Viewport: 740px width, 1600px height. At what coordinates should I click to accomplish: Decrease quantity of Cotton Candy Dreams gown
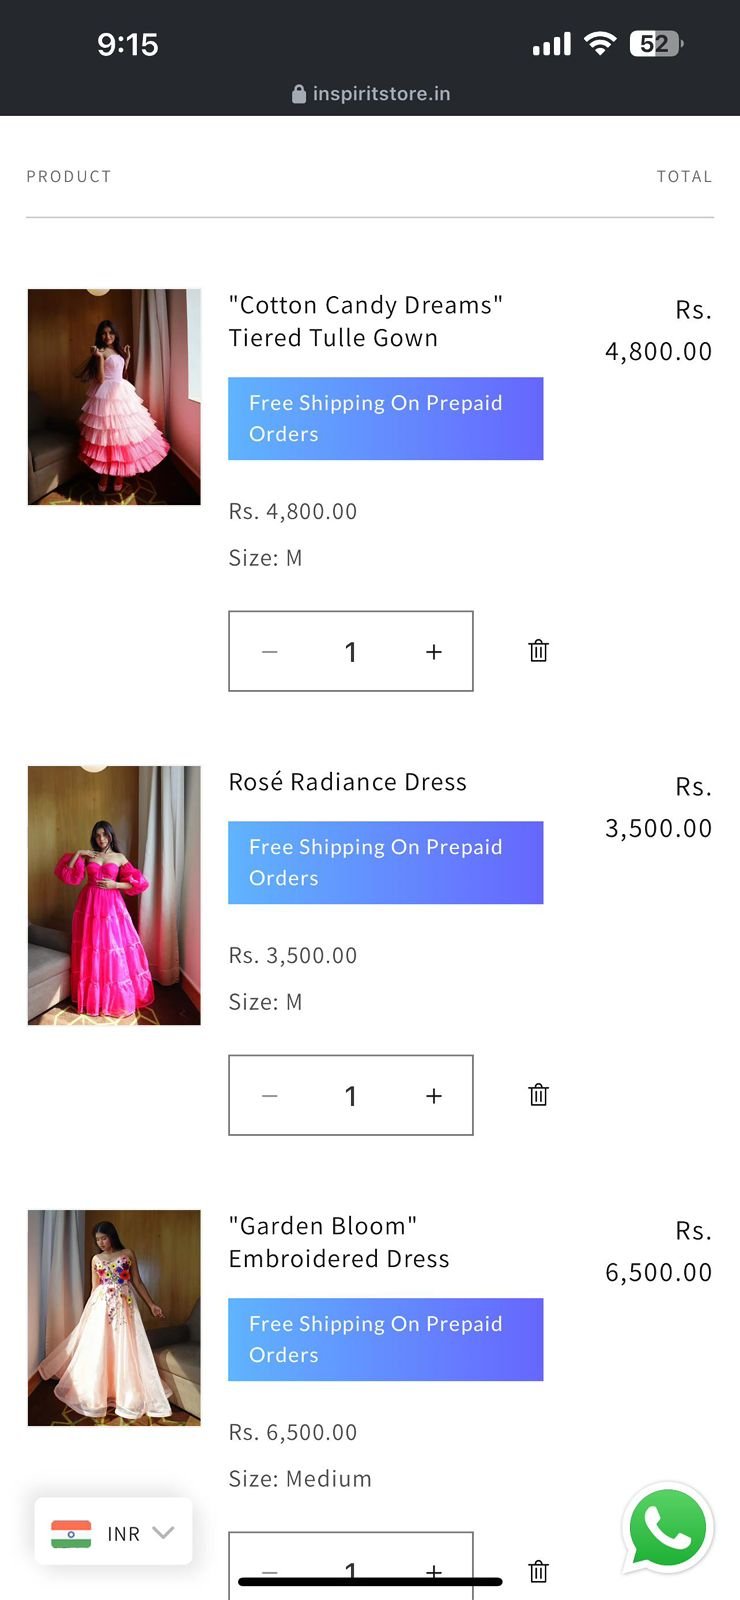click(269, 652)
